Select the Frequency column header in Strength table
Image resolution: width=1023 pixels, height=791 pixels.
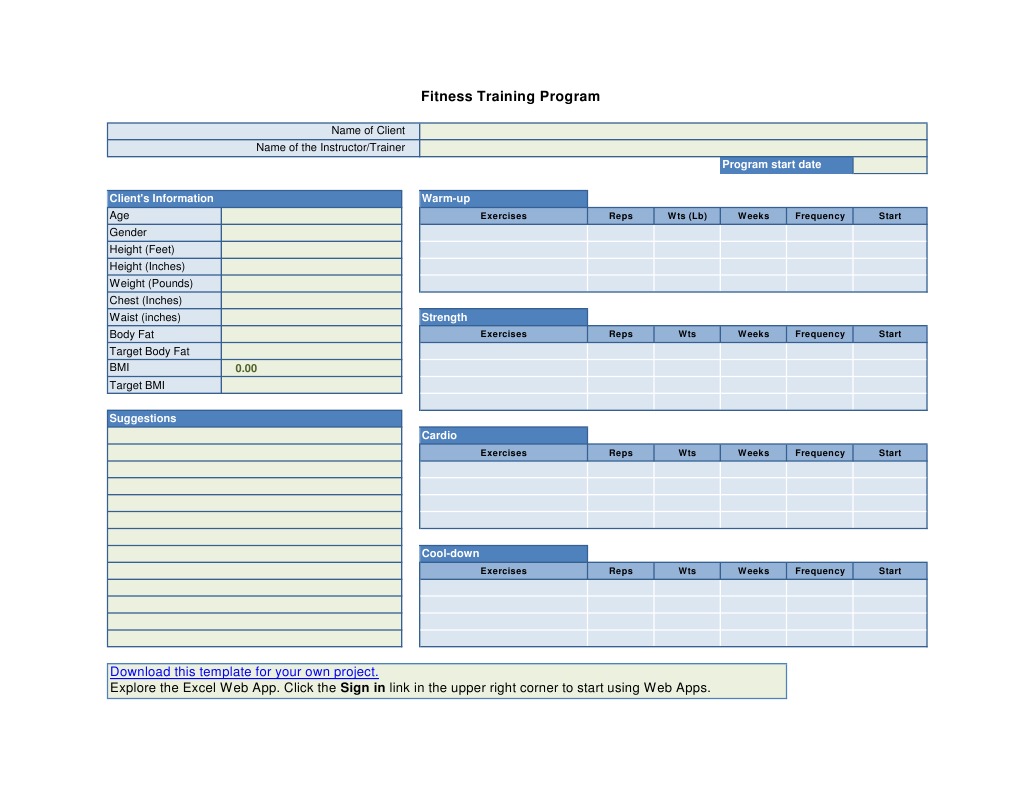(x=819, y=334)
